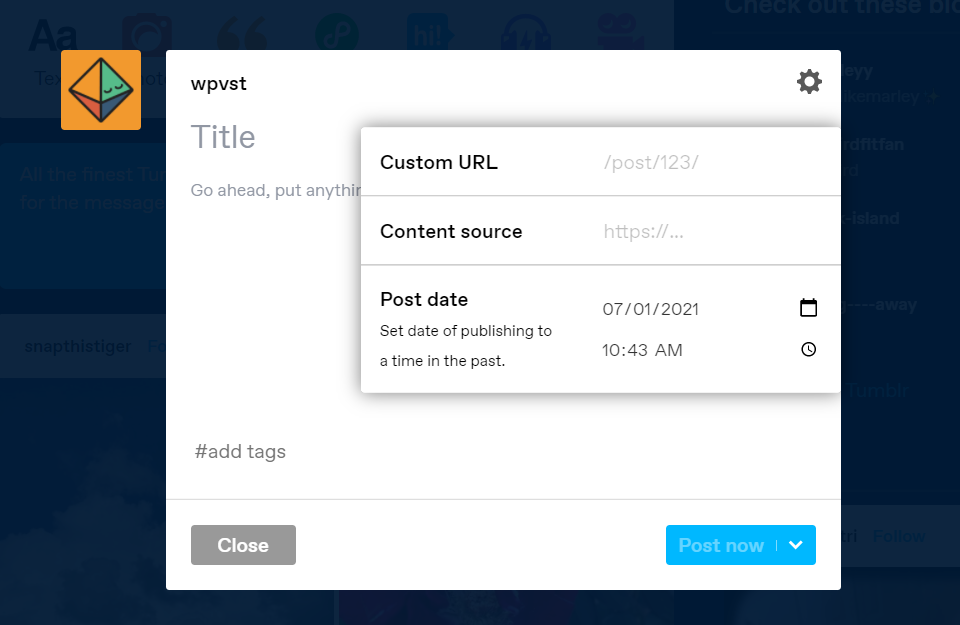Click the post settings gear icon
The width and height of the screenshot is (960, 625).
[809, 82]
